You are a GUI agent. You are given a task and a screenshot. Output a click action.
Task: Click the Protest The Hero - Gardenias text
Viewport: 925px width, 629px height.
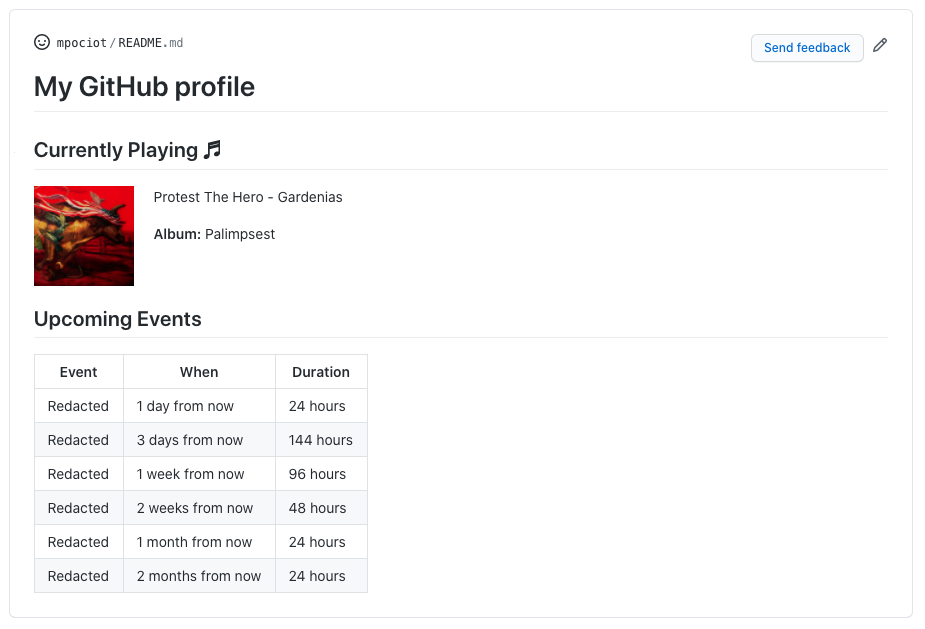248,197
